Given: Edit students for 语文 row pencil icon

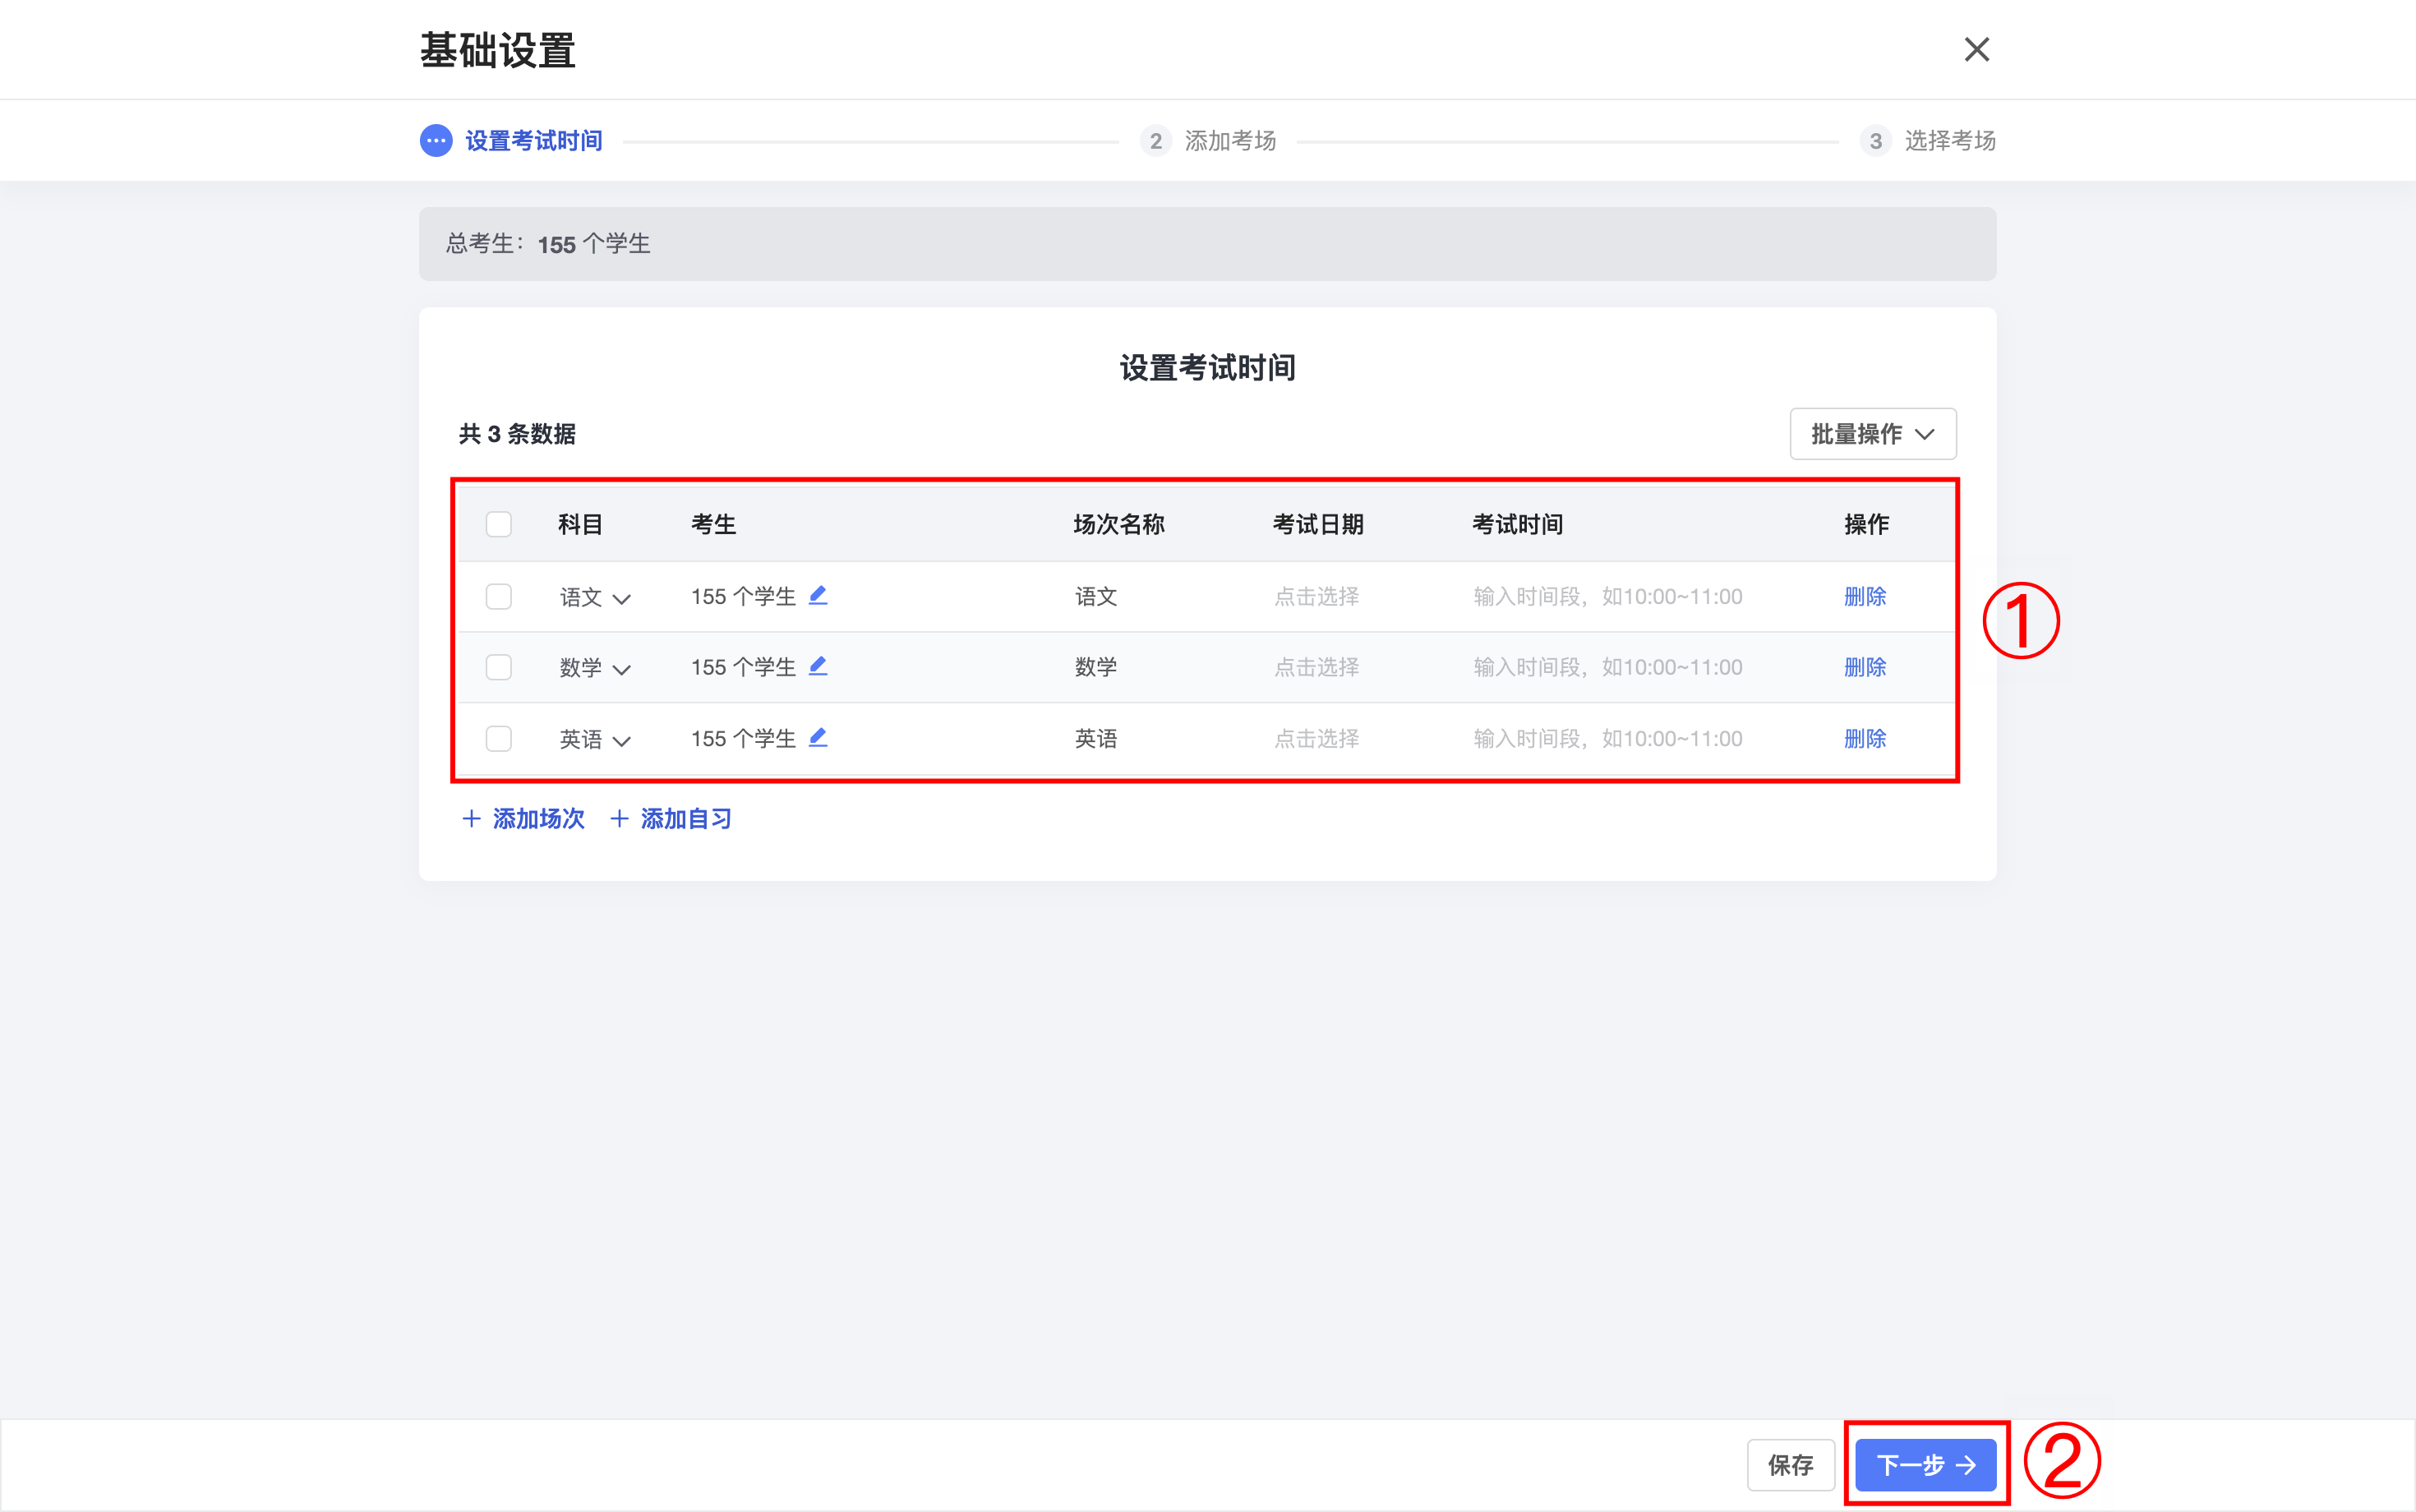Looking at the screenshot, I should [x=818, y=595].
